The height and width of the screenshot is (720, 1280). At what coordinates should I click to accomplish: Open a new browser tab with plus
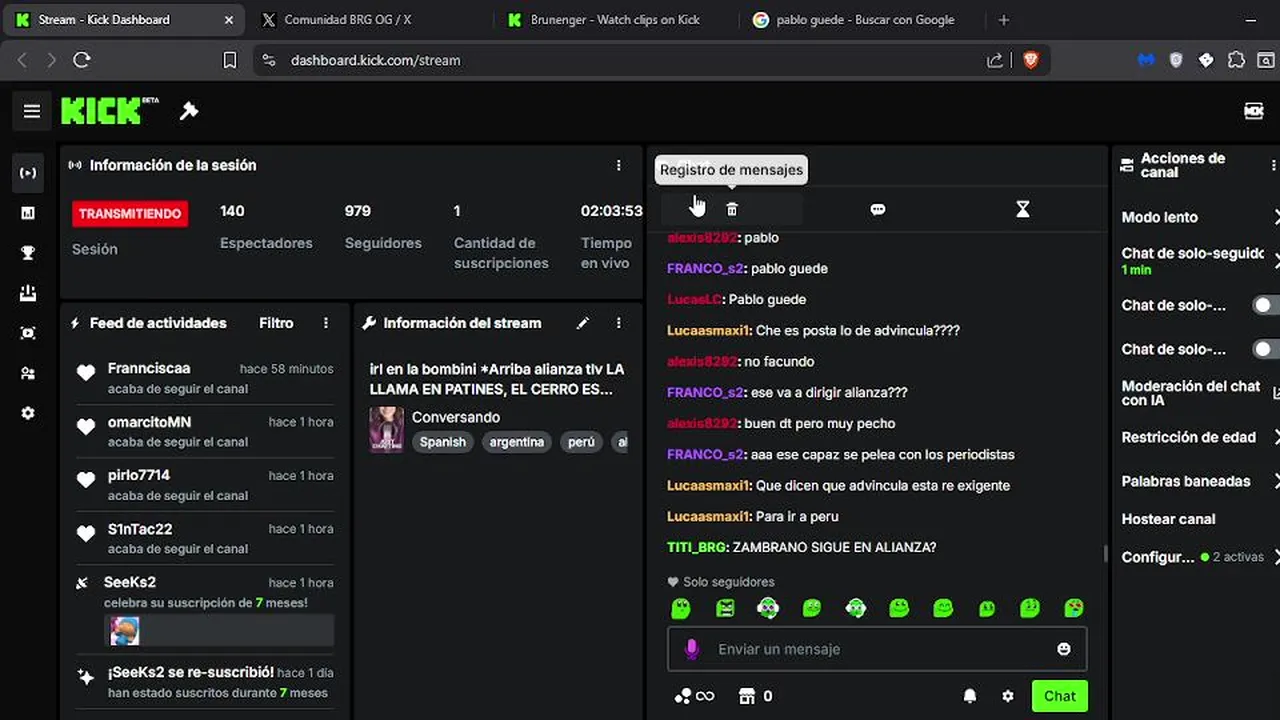coord(1004,19)
